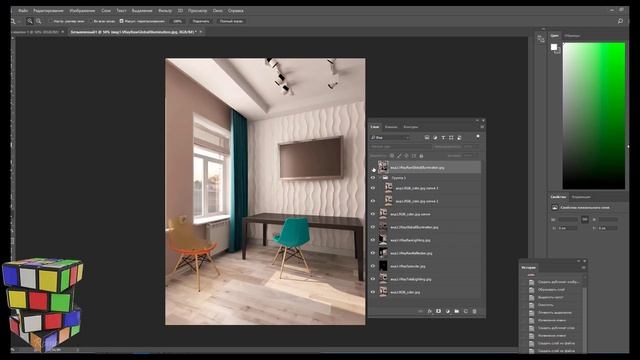Click the collapsed panel icon beside Color panel
Screen dimensions: 640x360
coord(540,39)
